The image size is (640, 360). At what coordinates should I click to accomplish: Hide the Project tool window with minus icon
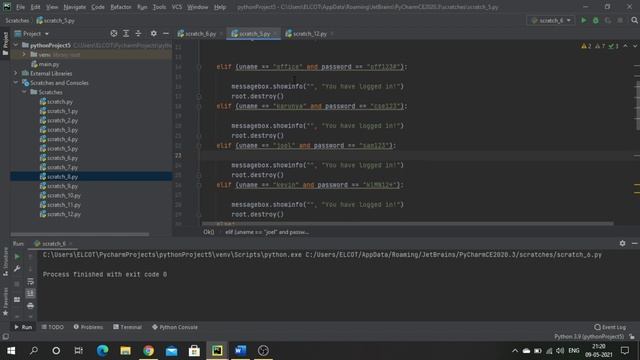tap(166, 33)
